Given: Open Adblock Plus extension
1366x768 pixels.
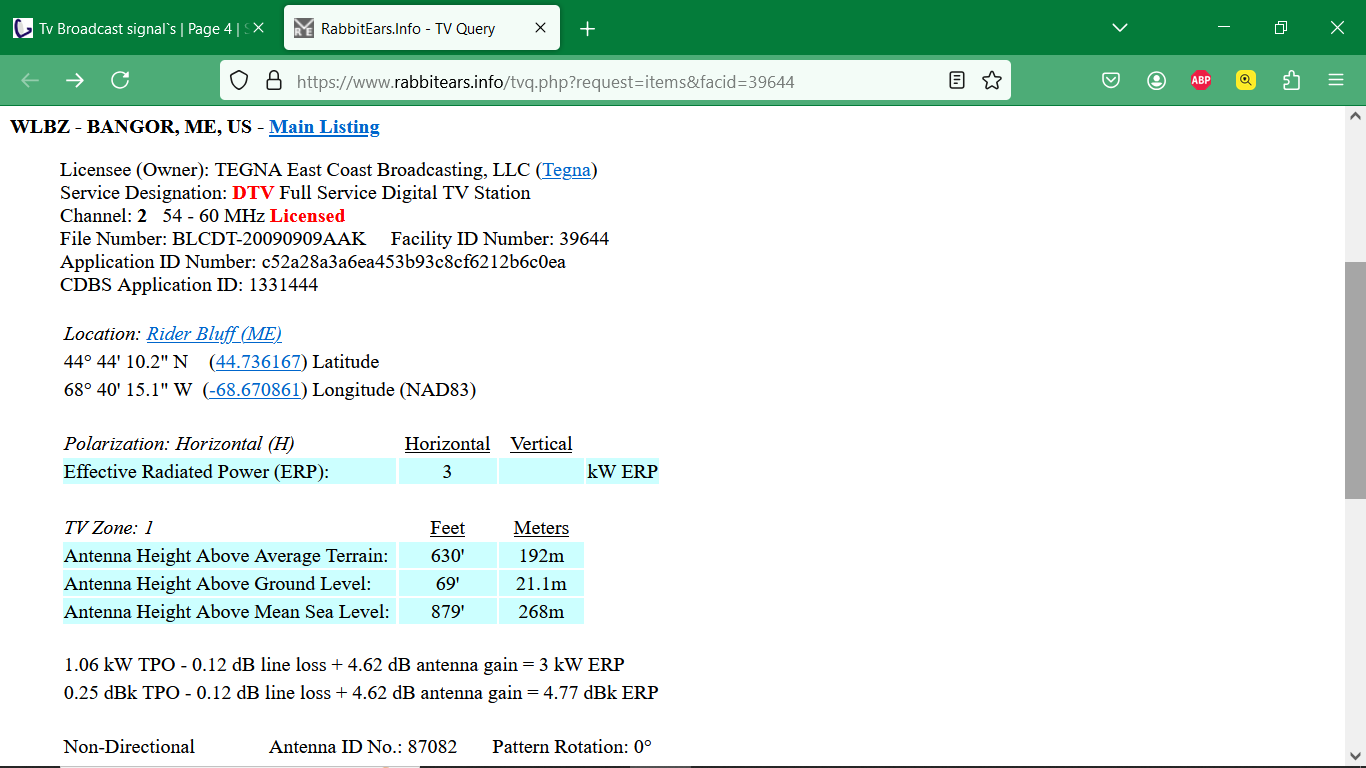Looking at the screenshot, I should coord(1201,81).
